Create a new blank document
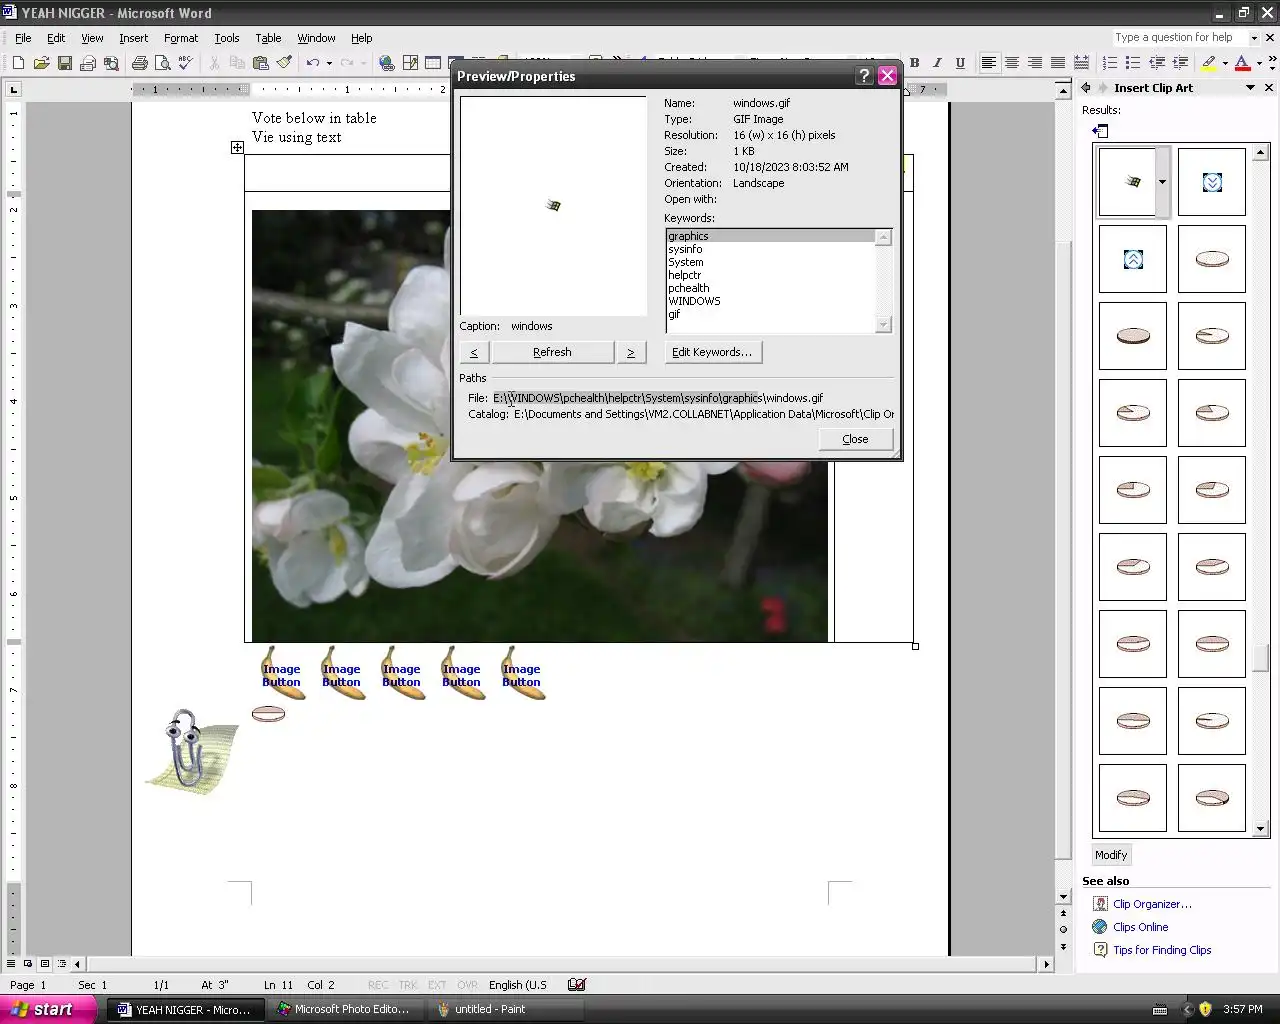The height and width of the screenshot is (1024, 1280). (x=18, y=63)
